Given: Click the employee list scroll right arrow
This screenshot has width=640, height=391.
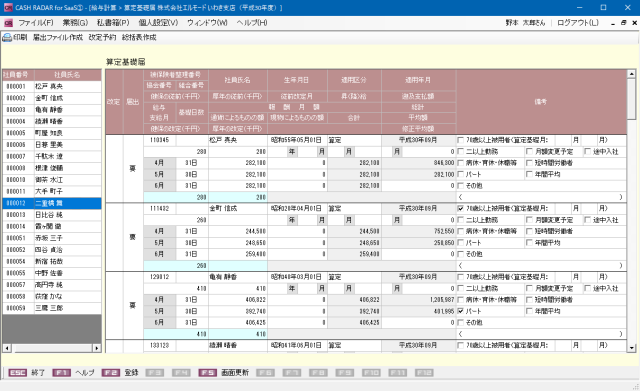Looking at the screenshot, I should (x=97, y=348).
